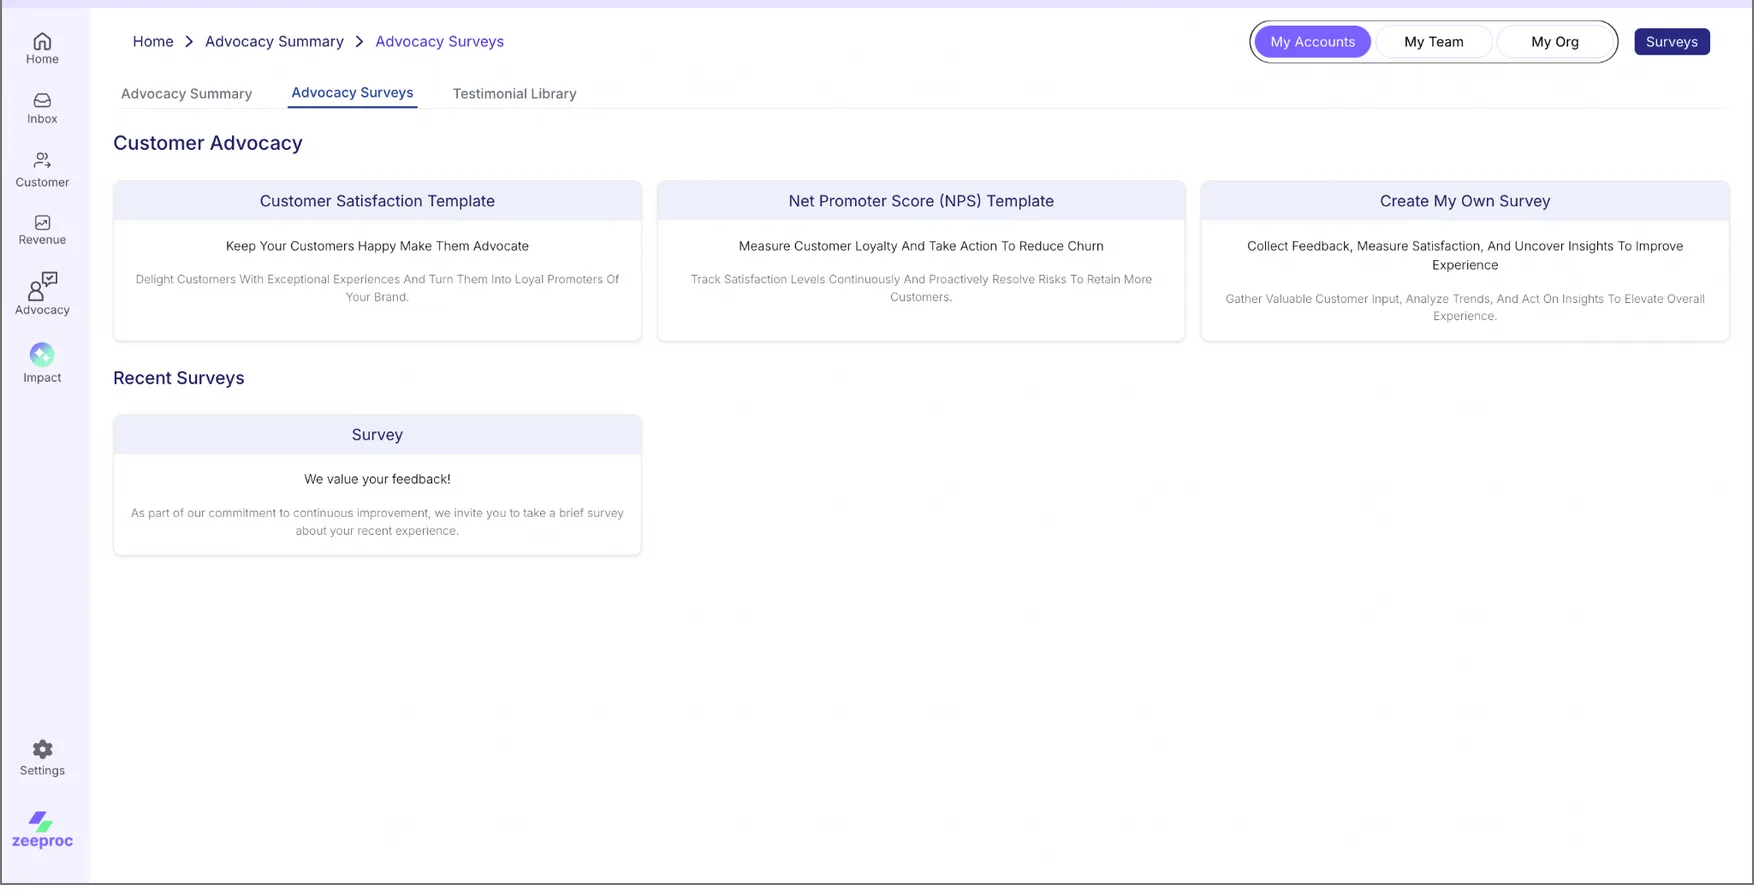This screenshot has width=1760, height=896.
Task: Click 'Measure Customer Loyalty And Take Action To Reduce Churn'
Action: pyautogui.click(x=920, y=245)
